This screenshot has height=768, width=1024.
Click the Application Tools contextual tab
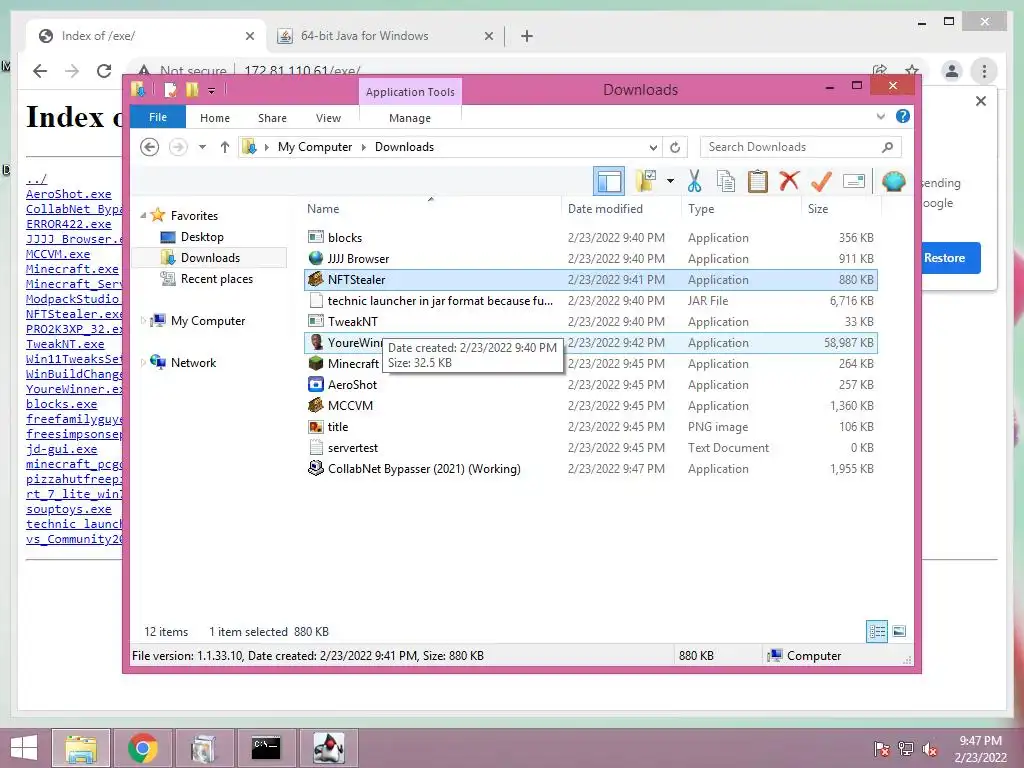coord(410,91)
